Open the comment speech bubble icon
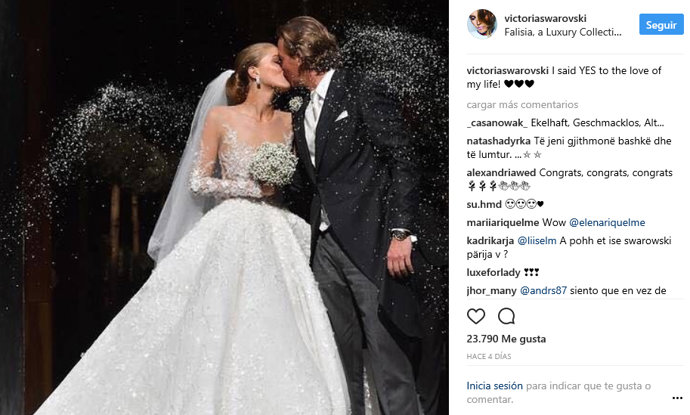This screenshot has width=690, height=415. pyautogui.click(x=506, y=316)
